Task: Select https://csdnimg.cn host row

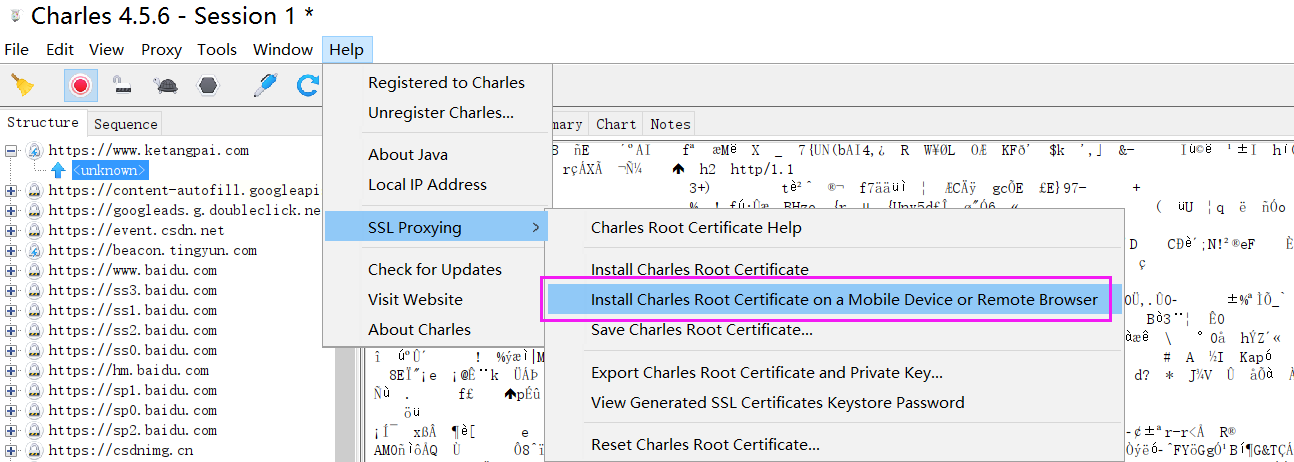Action: click(120, 450)
